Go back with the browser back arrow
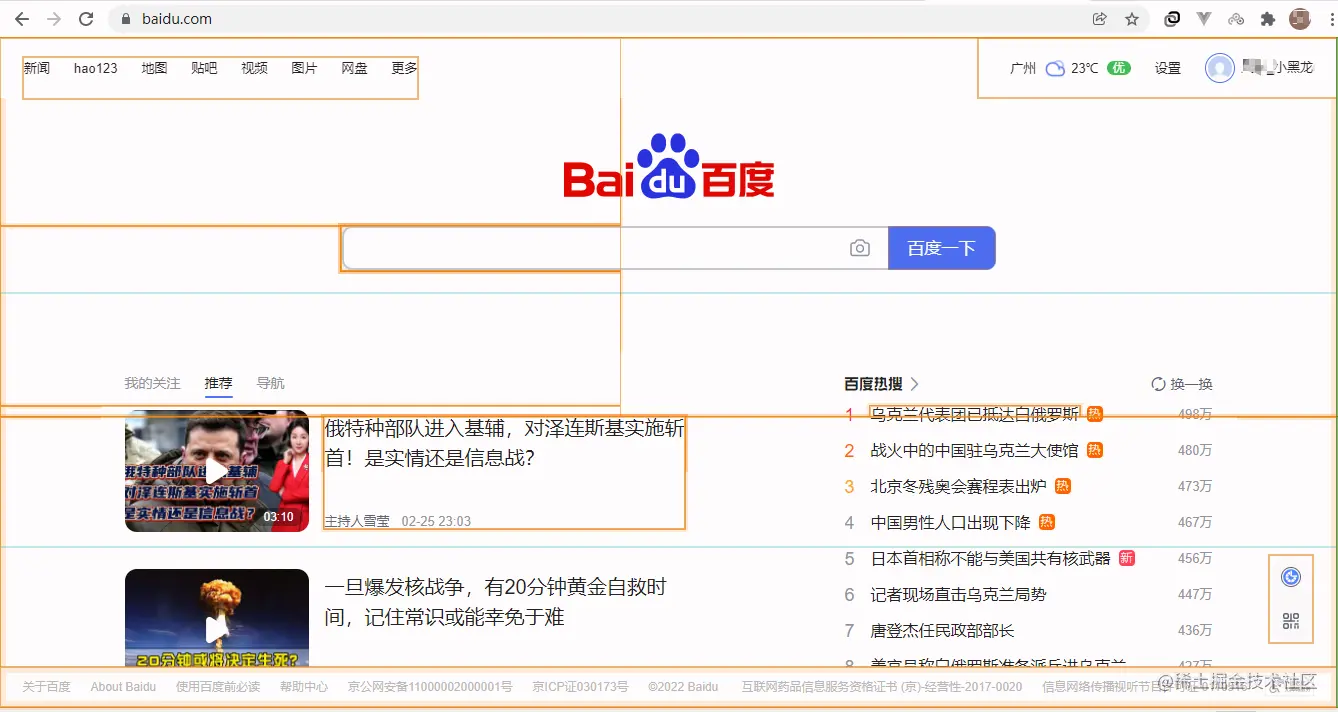The width and height of the screenshot is (1338, 712). (x=22, y=19)
